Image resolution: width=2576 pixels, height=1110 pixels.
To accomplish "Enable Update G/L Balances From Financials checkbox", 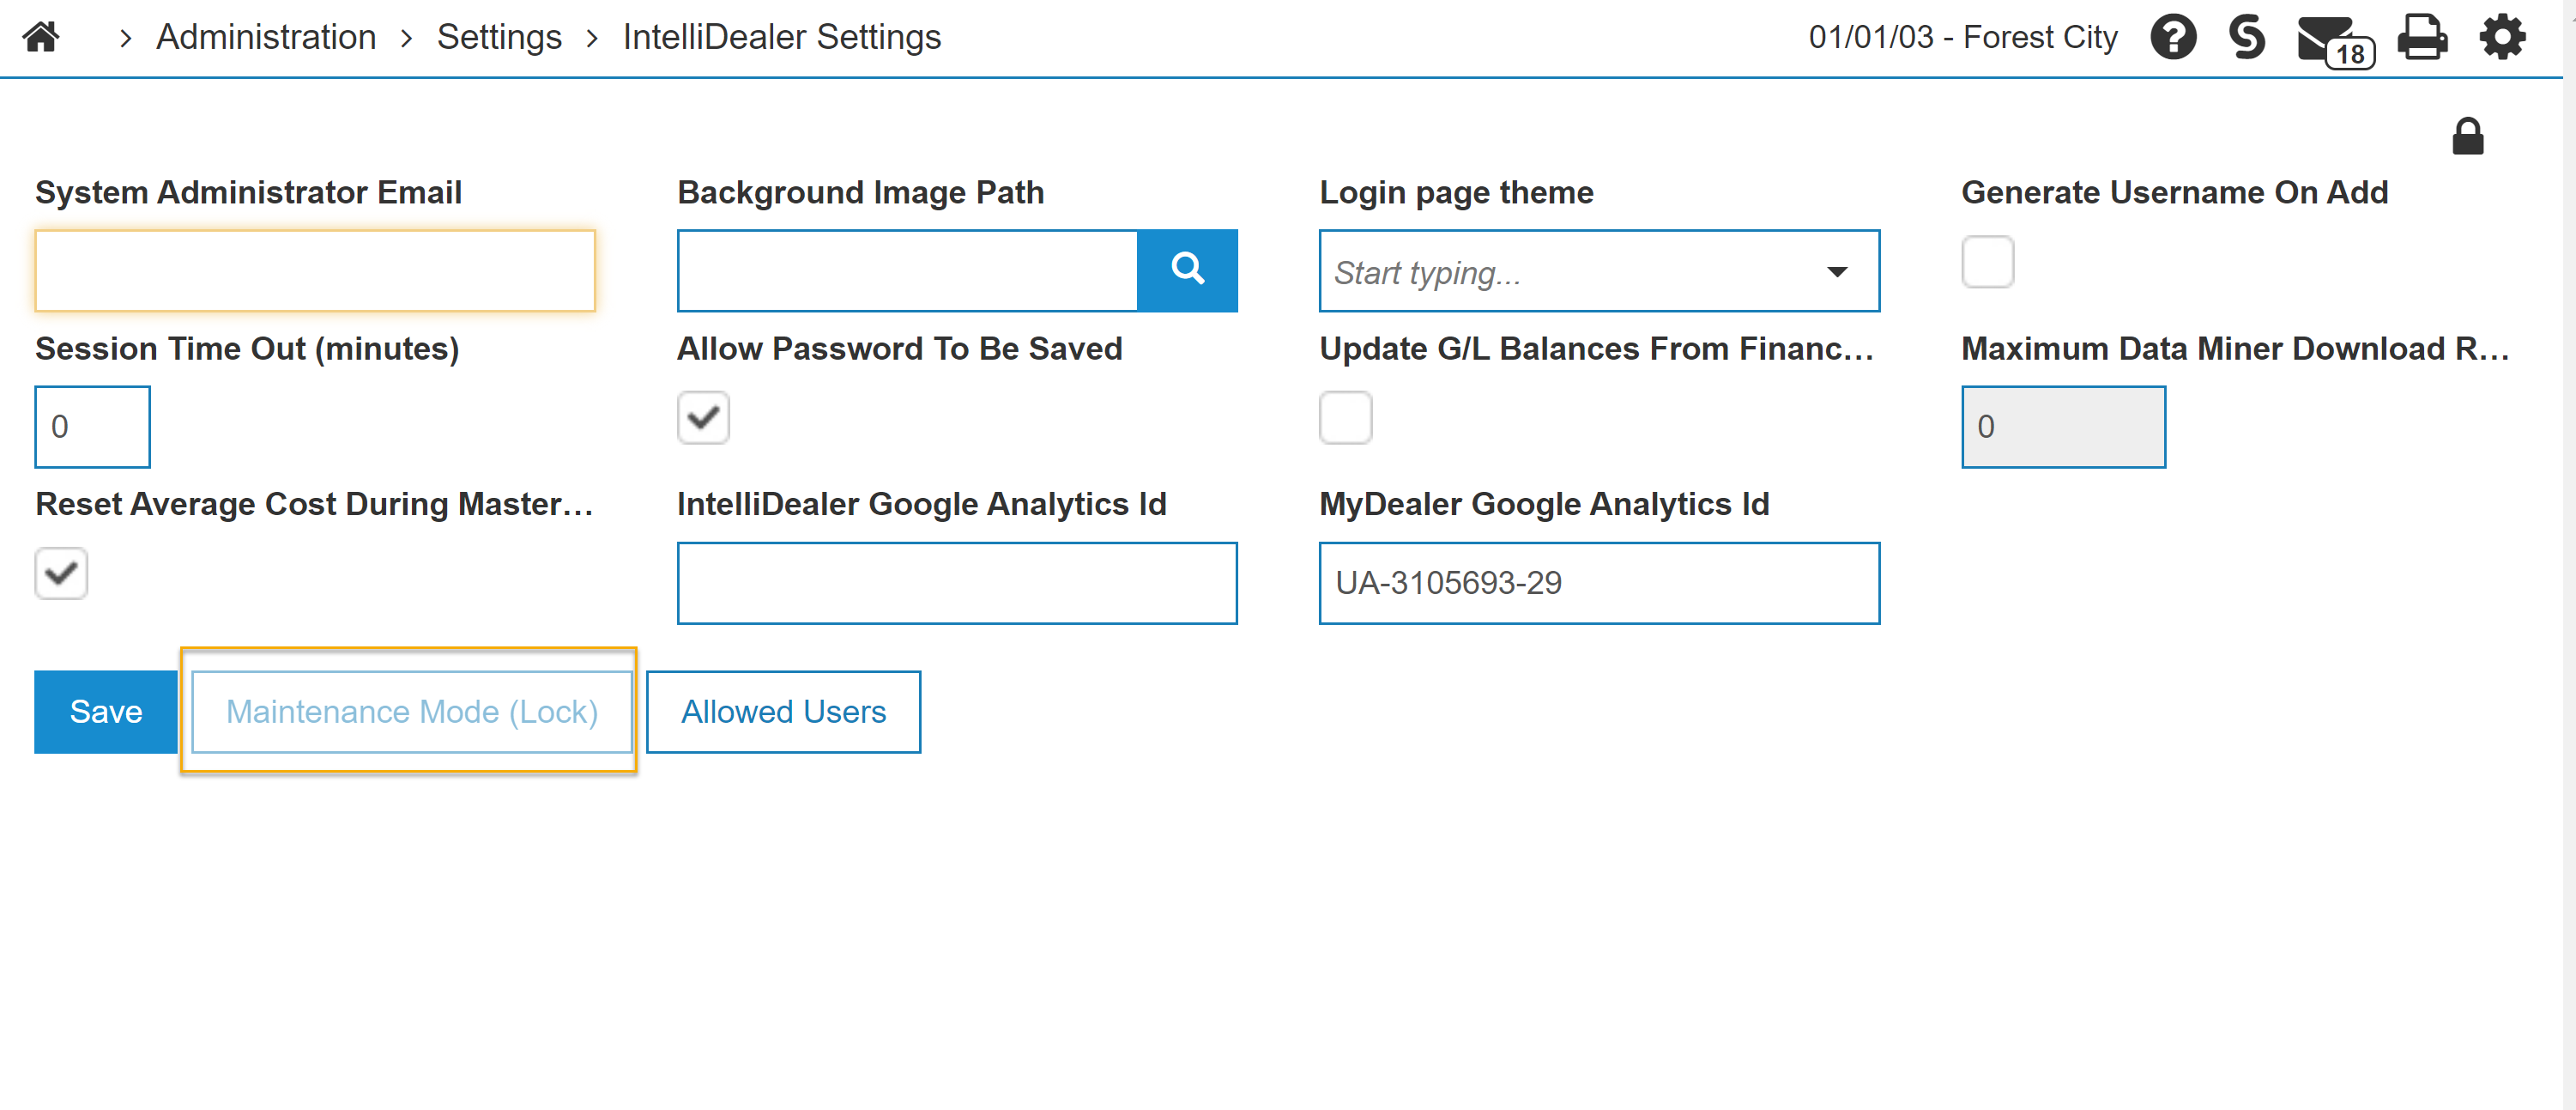I will (1345, 417).
